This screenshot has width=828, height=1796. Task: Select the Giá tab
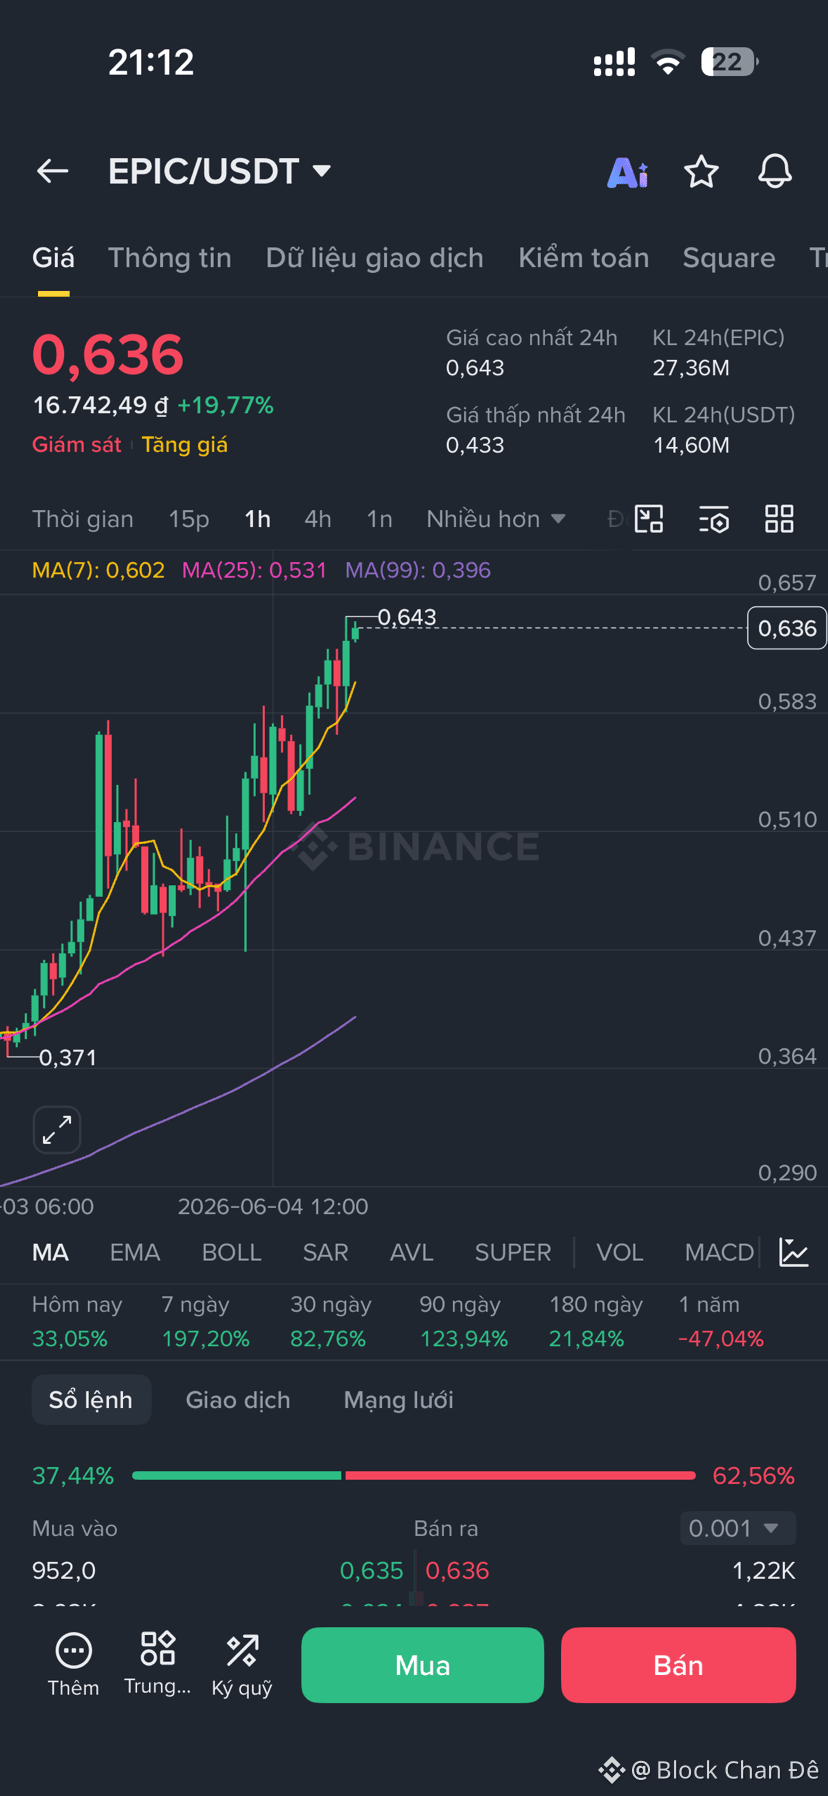53,258
